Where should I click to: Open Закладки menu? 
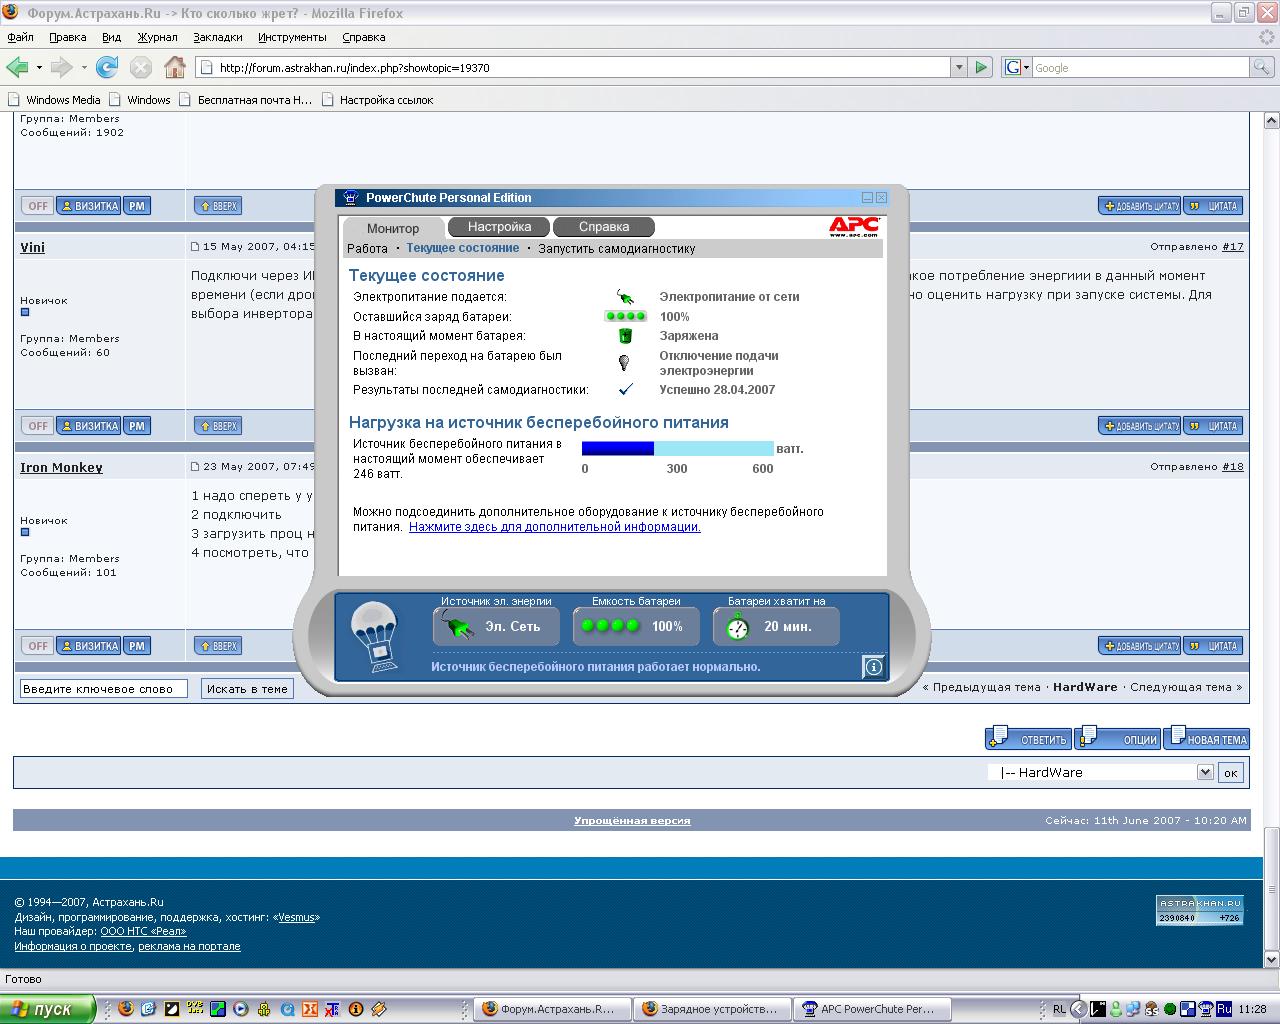[x=217, y=37]
